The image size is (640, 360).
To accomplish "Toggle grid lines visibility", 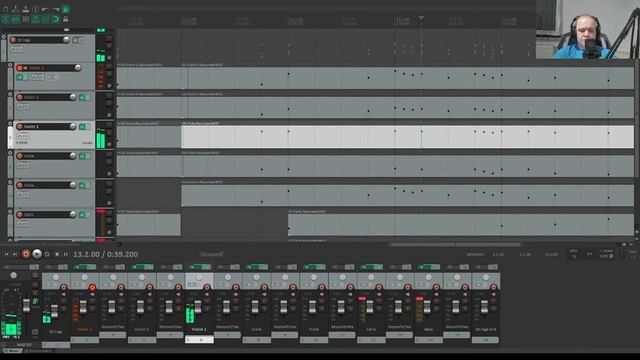I will point(45,19).
